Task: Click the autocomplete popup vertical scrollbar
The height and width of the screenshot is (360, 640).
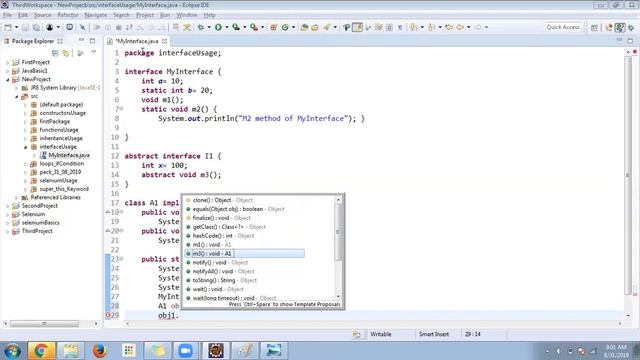Action: tap(338, 232)
